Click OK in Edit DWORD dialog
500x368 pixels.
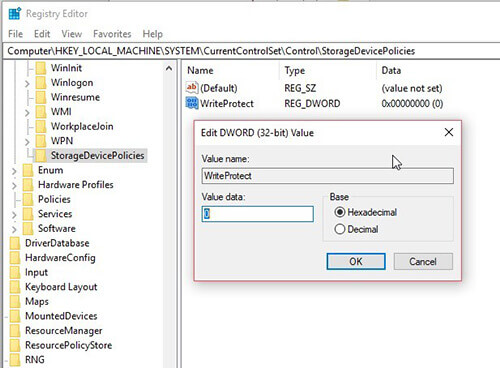356,261
